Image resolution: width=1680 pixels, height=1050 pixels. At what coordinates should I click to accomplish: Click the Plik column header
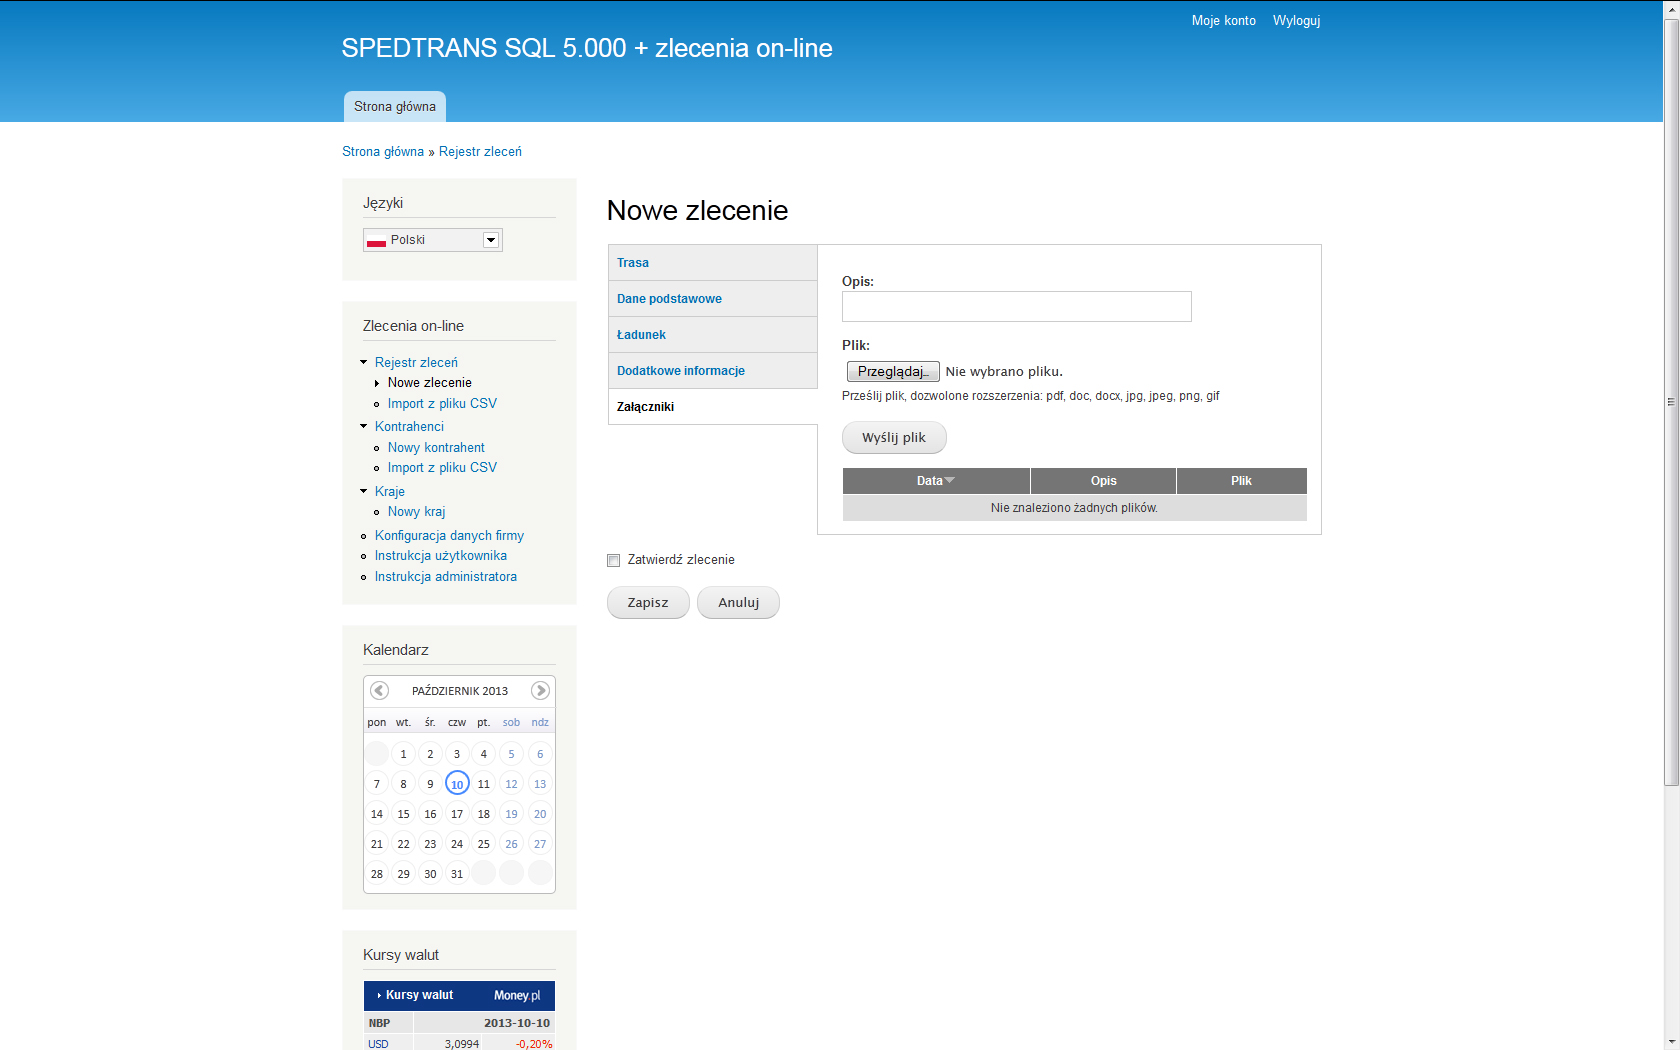pyautogui.click(x=1241, y=481)
